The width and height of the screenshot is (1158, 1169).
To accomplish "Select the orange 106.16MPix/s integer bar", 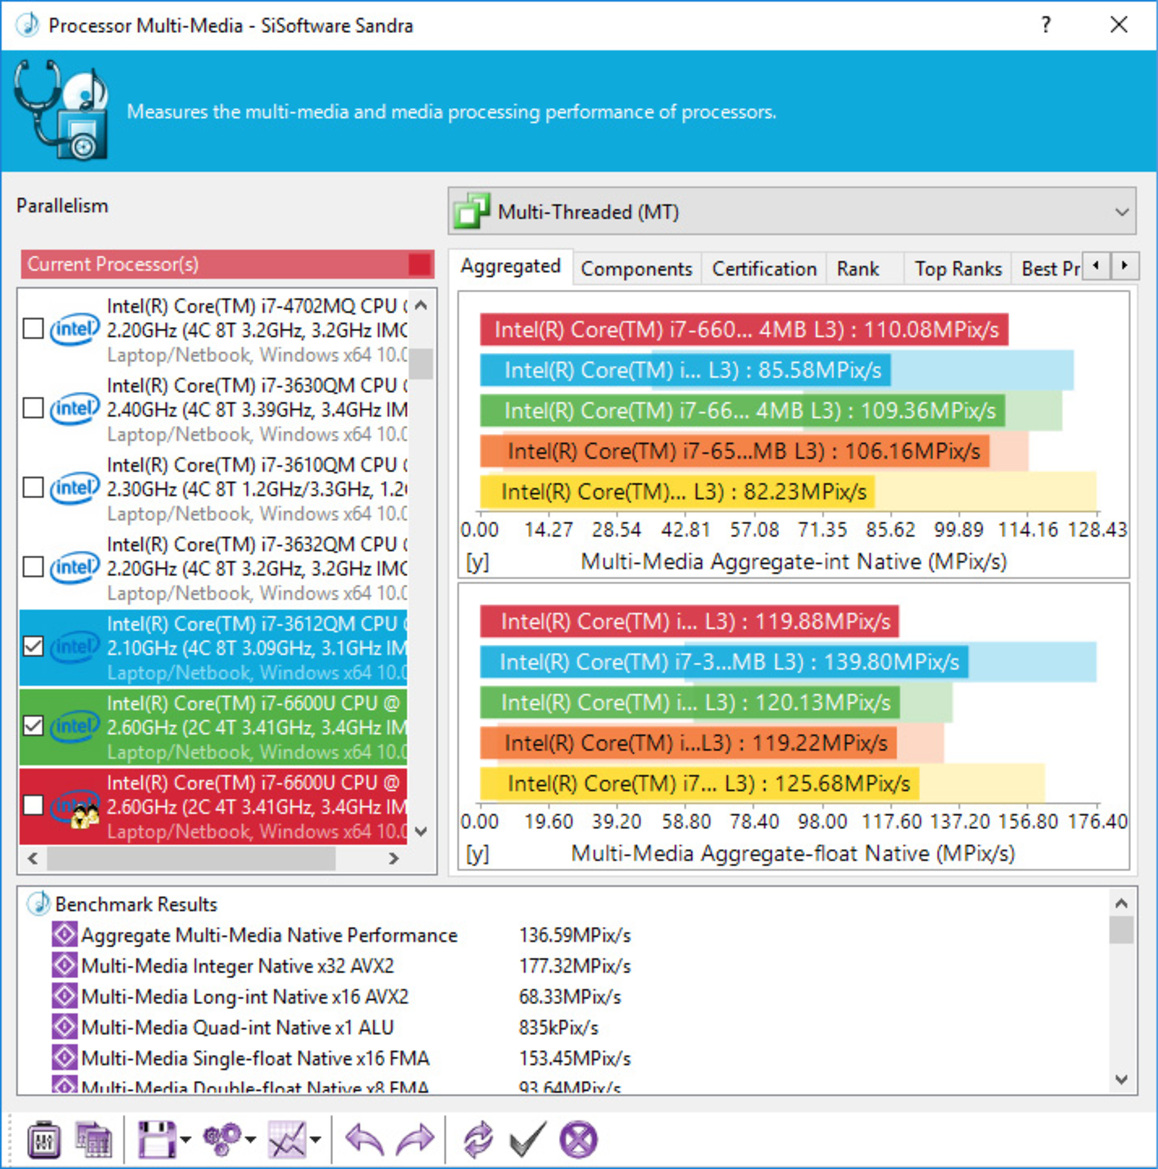I will click(734, 451).
